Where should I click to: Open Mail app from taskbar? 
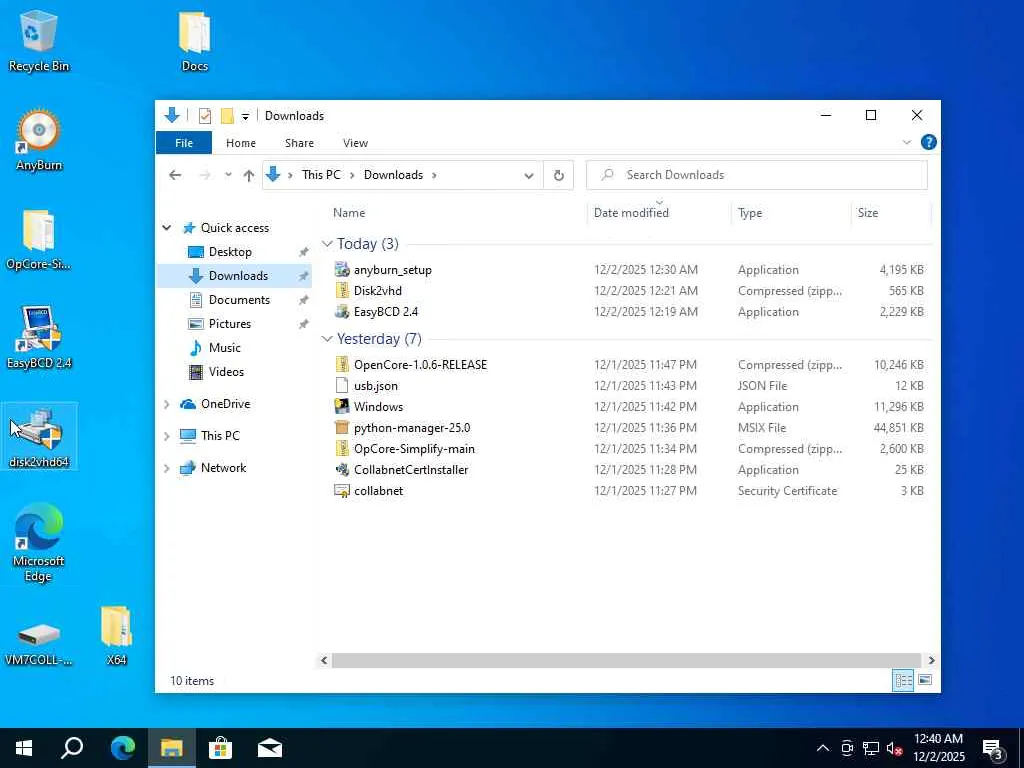coord(270,748)
